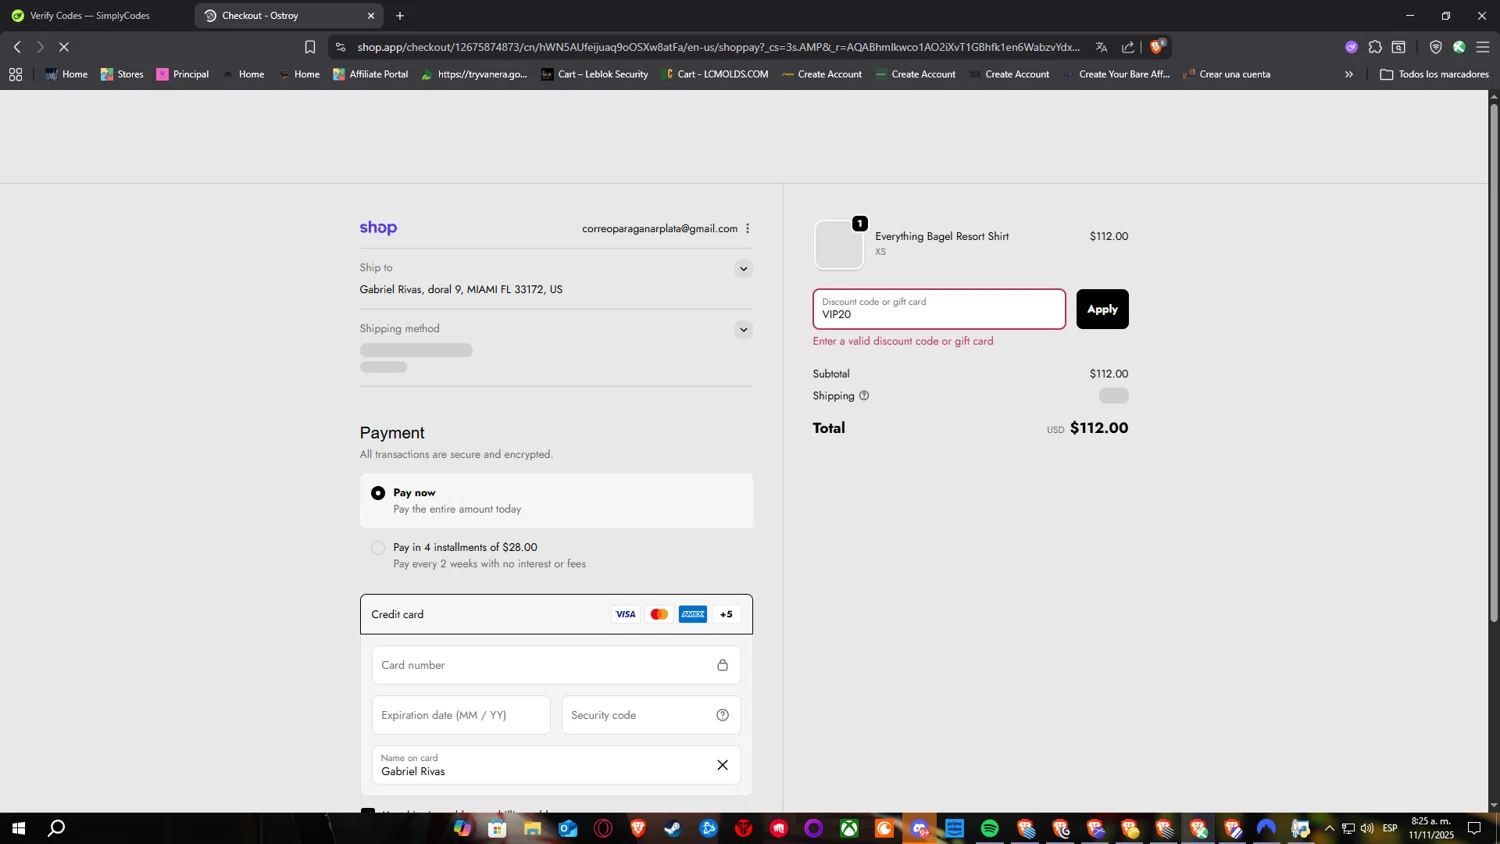The width and height of the screenshot is (1500, 844).
Task: Switch to Verify Codes SimplyCodes tab
Action: pyautogui.click(x=90, y=16)
